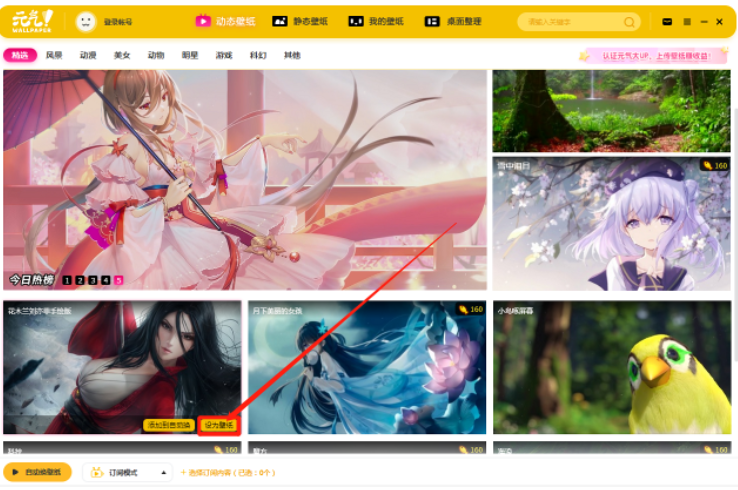738x490 pixels.
Task: Open the message inbox icon in title bar
Action: (667, 21)
